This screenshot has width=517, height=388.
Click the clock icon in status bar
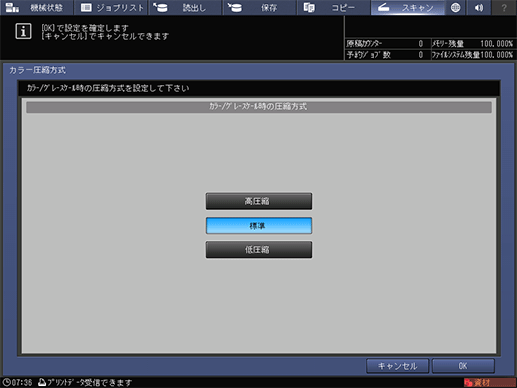(x=6, y=382)
